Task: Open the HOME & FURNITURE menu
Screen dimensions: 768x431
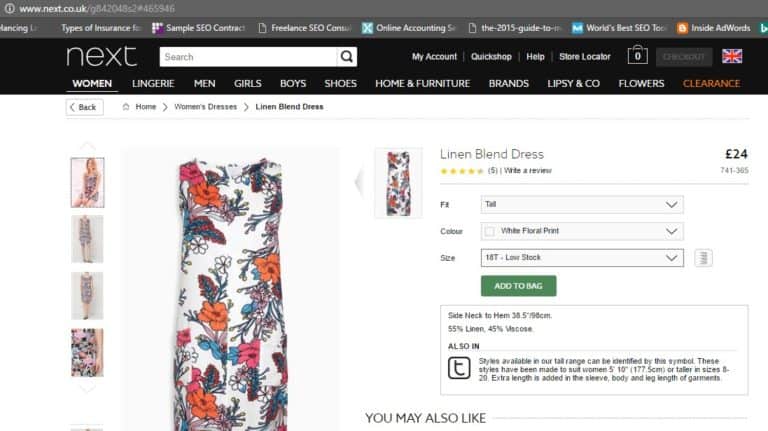Action: click(x=422, y=83)
